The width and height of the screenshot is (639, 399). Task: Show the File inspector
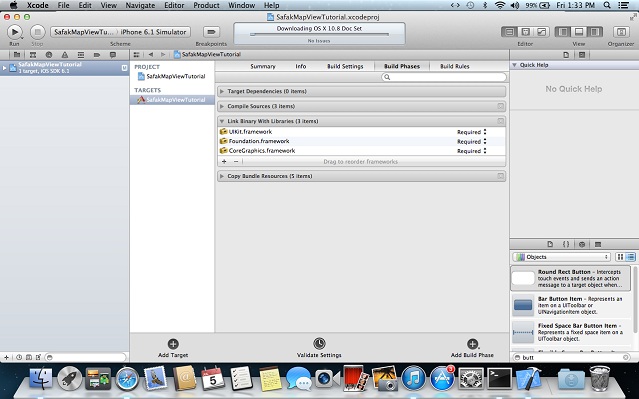[x=566, y=55]
